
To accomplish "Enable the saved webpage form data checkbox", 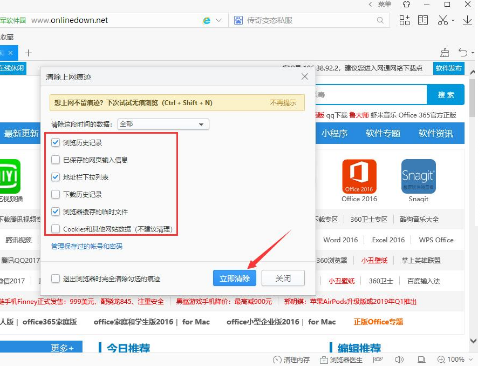I will point(55,160).
